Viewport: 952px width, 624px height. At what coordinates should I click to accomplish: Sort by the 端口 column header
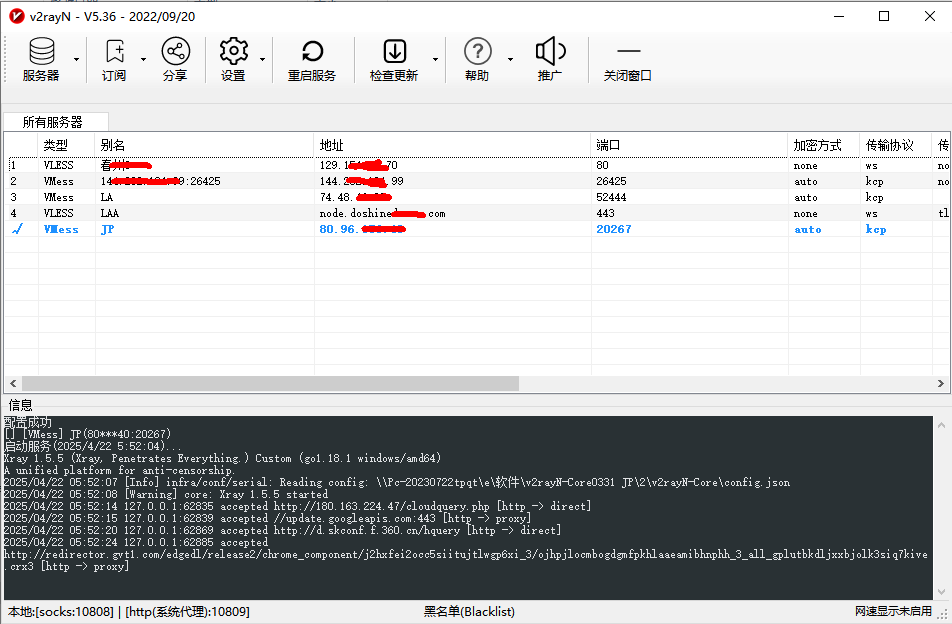pyautogui.click(x=689, y=145)
